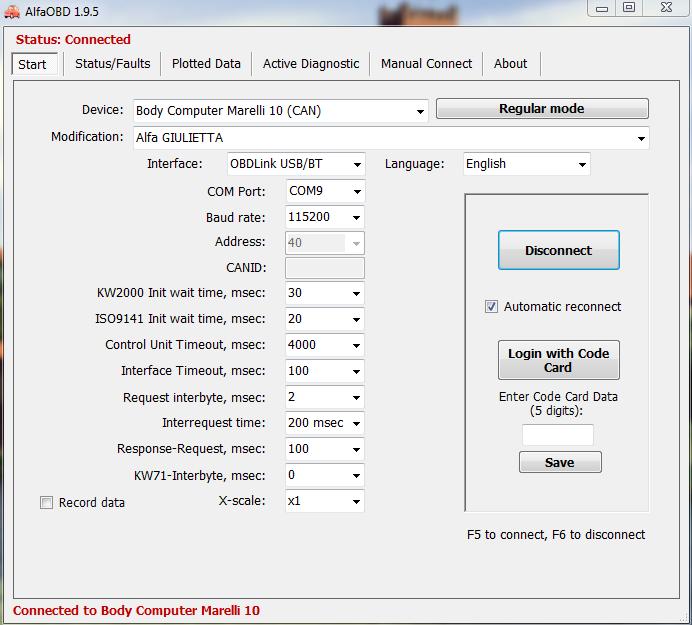Select the Start tab
This screenshot has height=625, width=692.
pyautogui.click(x=34, y=64)
